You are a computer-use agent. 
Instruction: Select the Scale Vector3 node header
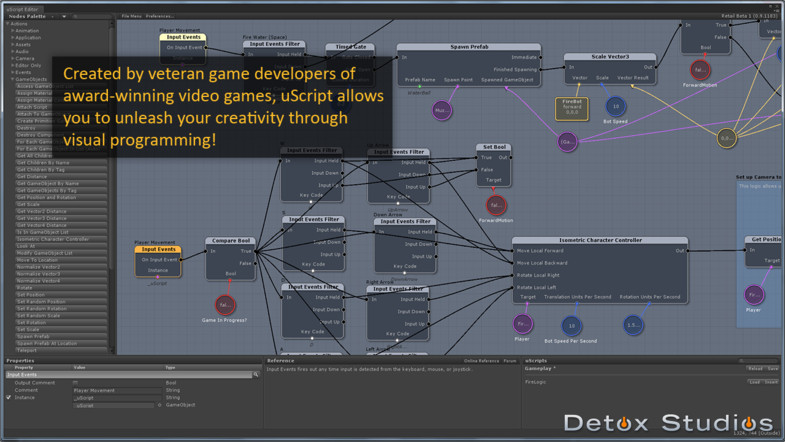pyautogui.click(x=610, y=57)
